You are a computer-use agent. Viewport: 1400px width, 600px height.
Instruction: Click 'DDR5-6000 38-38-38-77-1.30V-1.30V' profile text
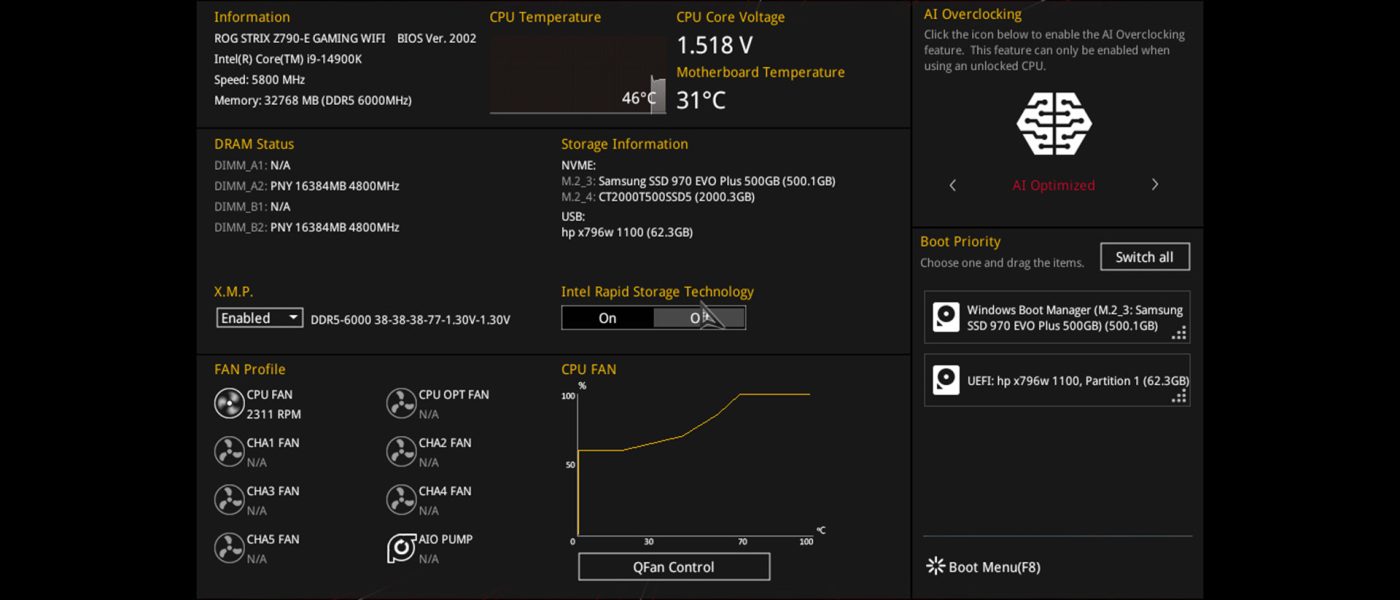tap(411, 320)
